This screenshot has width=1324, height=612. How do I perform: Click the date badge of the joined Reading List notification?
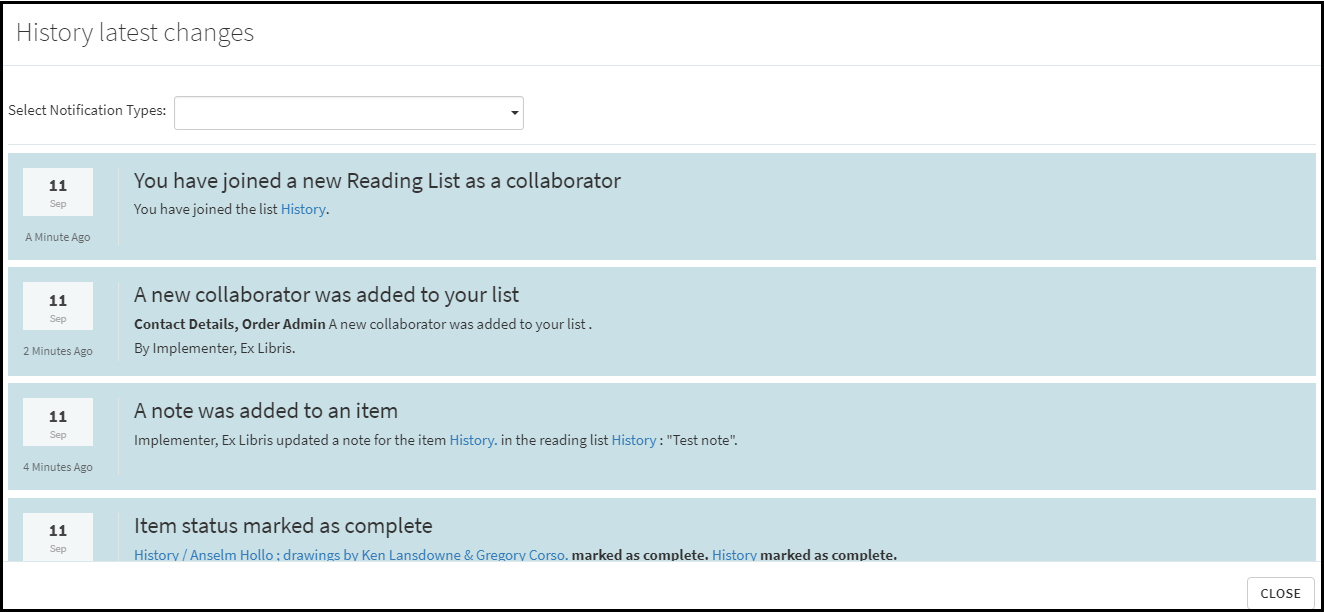click(58, 191)
